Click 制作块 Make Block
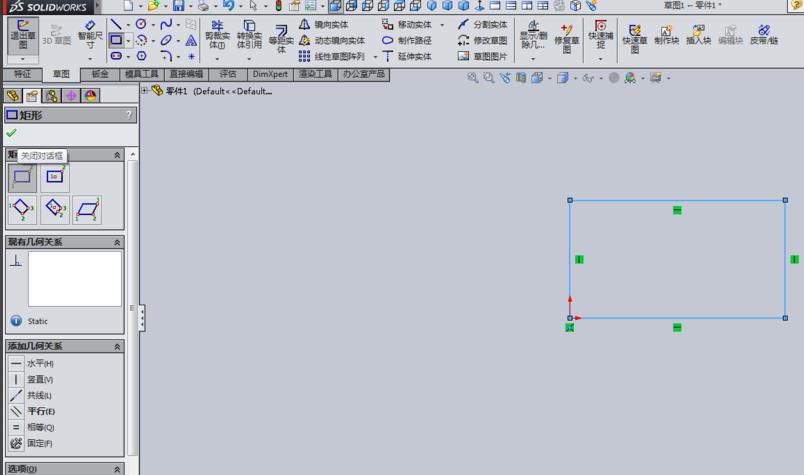This screenshot has width=804, height=475. [x=667, y=35]
